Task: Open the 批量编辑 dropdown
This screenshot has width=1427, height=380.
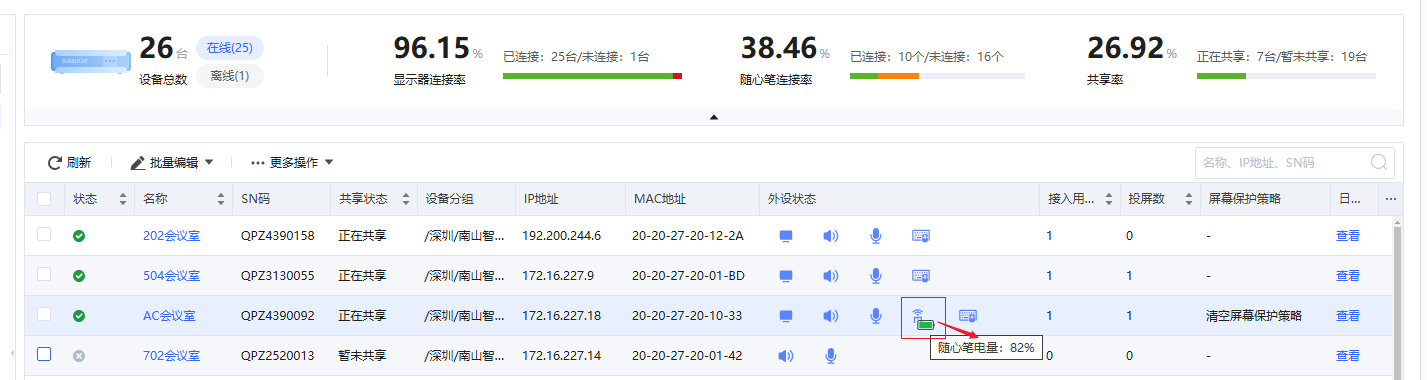Action: pyautogui.click(x=172, y=162)
